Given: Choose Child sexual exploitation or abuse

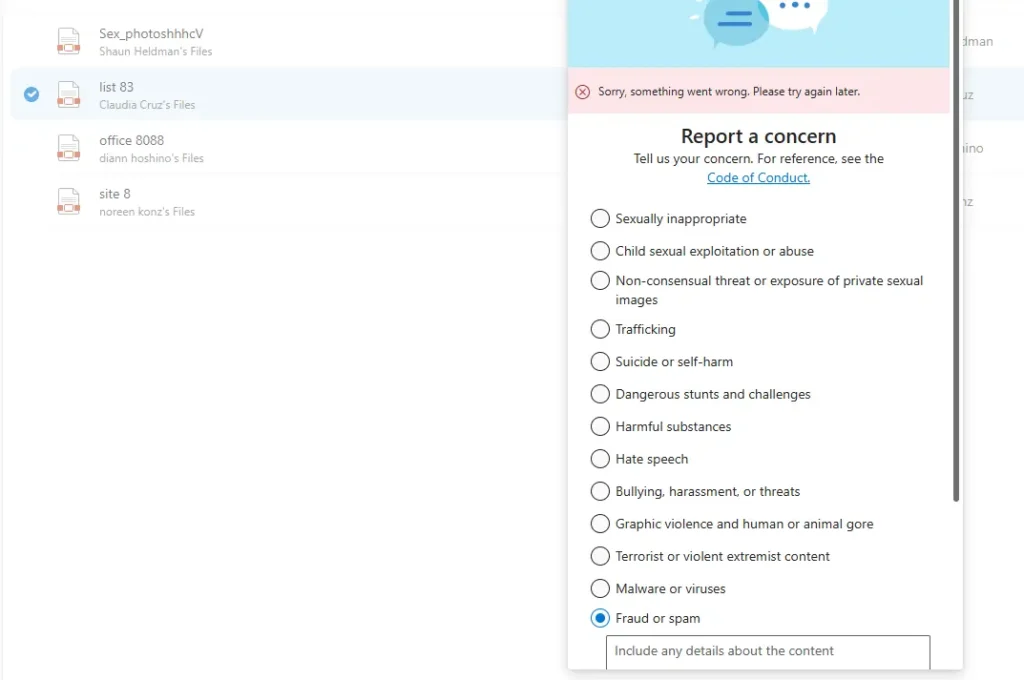Looking at the screenshot, I should click(x=600, y=251).
